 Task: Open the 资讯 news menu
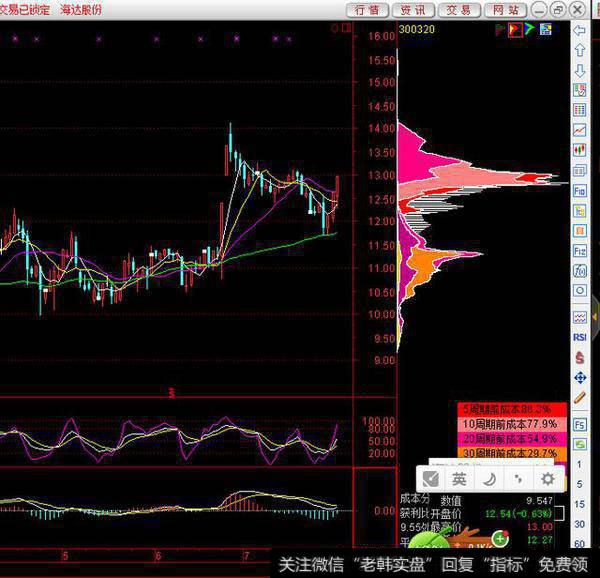point(412,10)
